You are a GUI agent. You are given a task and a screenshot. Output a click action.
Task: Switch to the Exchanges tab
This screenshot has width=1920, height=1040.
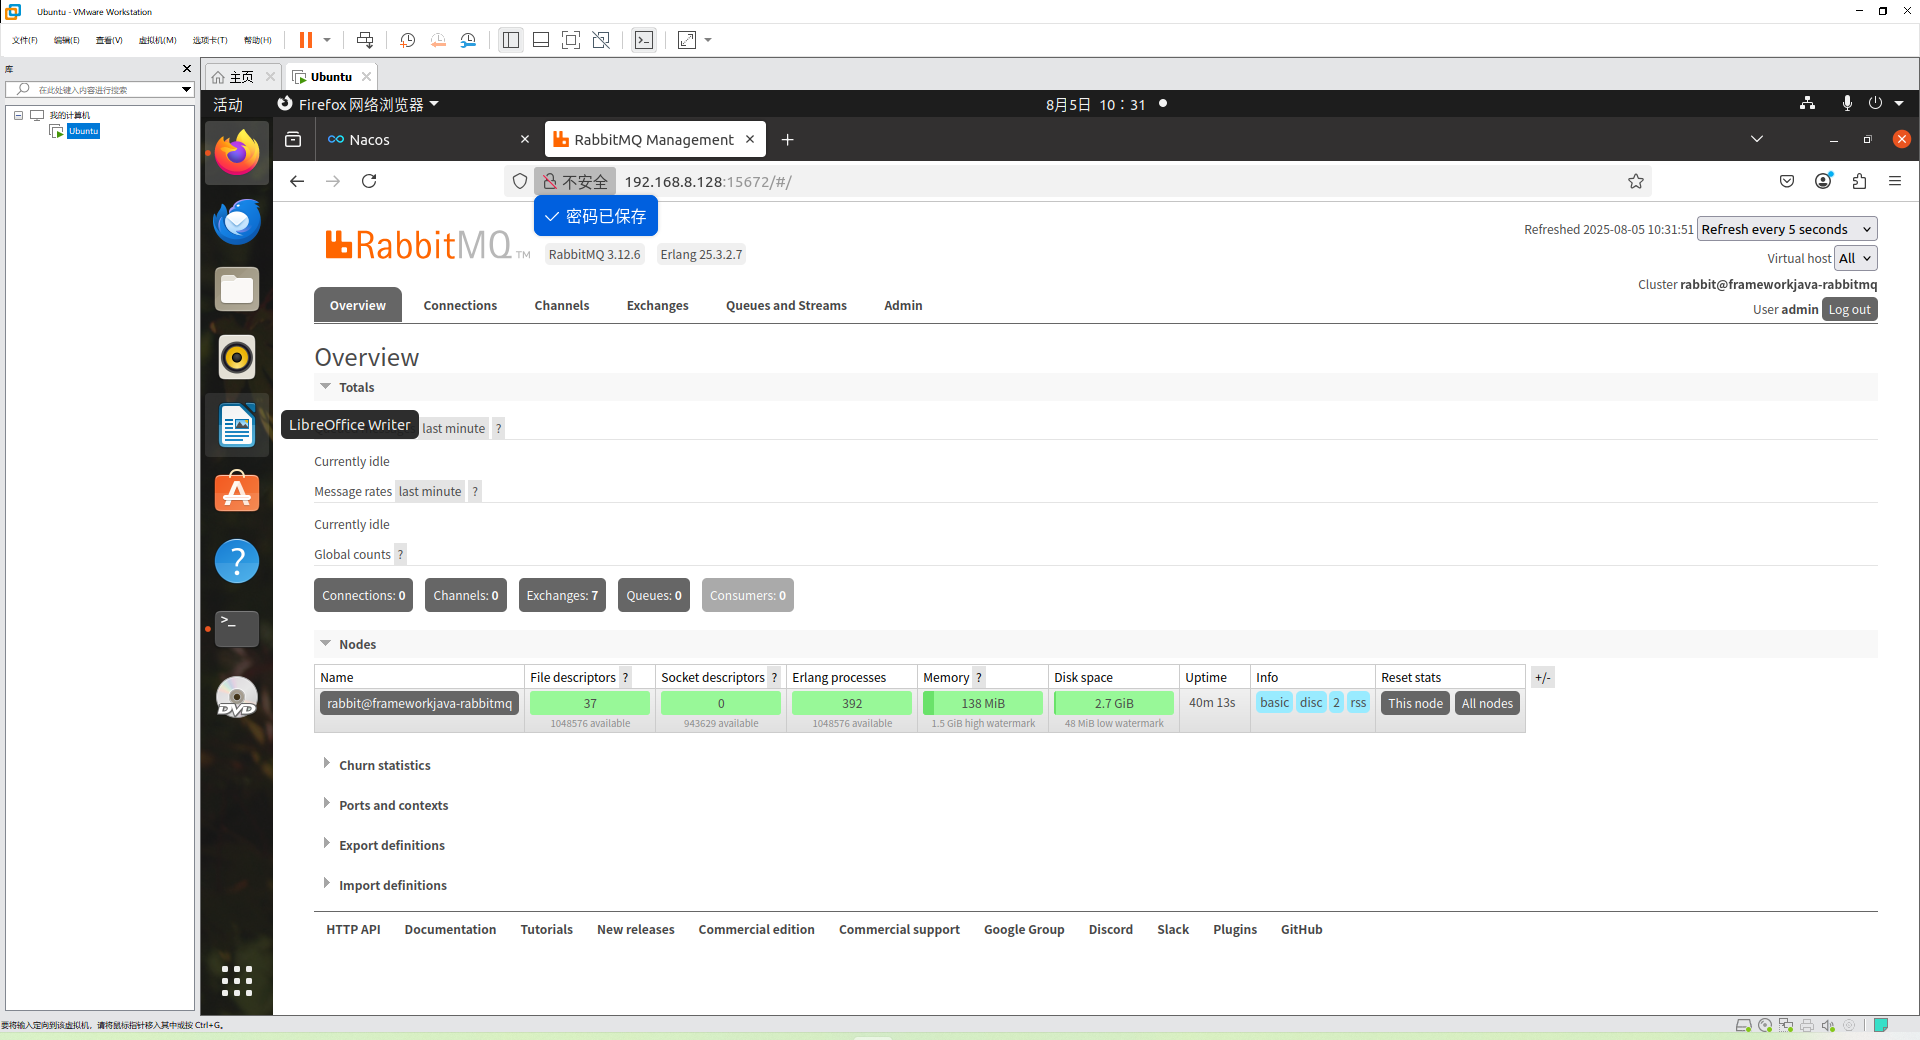pos(658,306)
